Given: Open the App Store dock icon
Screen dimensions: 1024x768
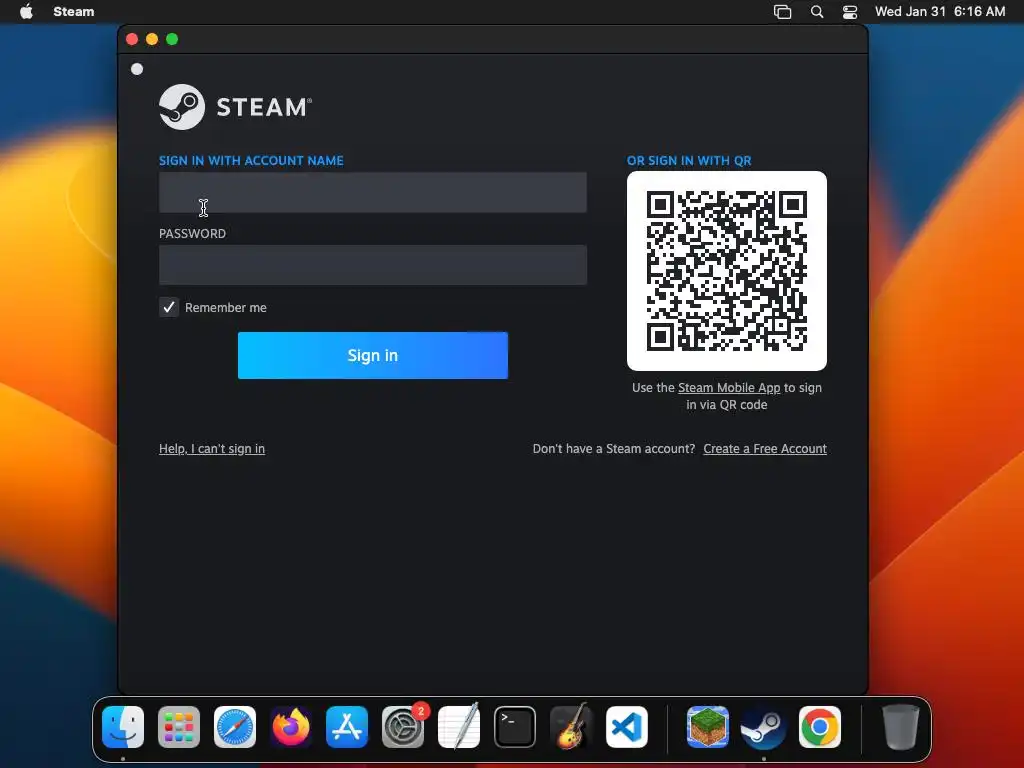Looking at the screenshot, I should tap(347, 727).
